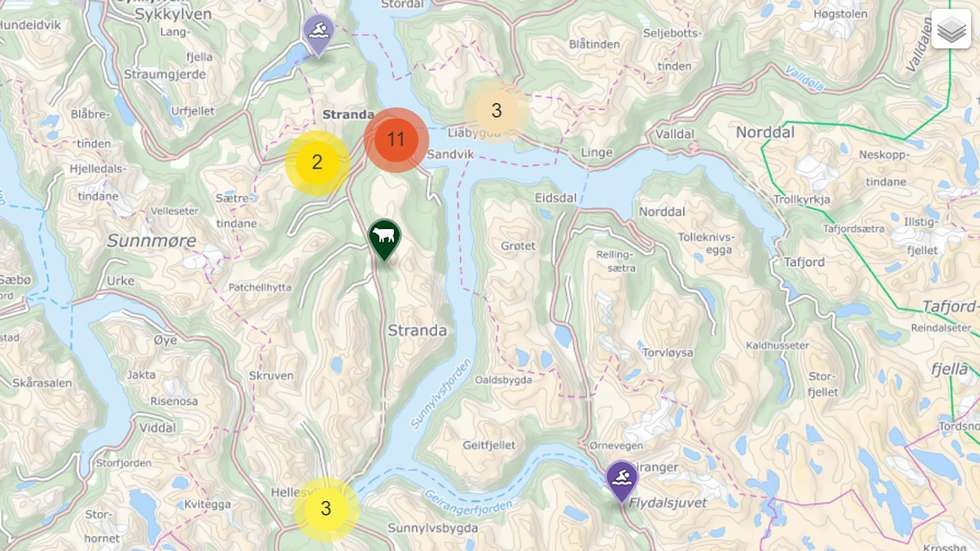The width and height of the screenshot is (980, 551).
Task: Click the Sunnylvsbygda label
Action: [432, 528]
